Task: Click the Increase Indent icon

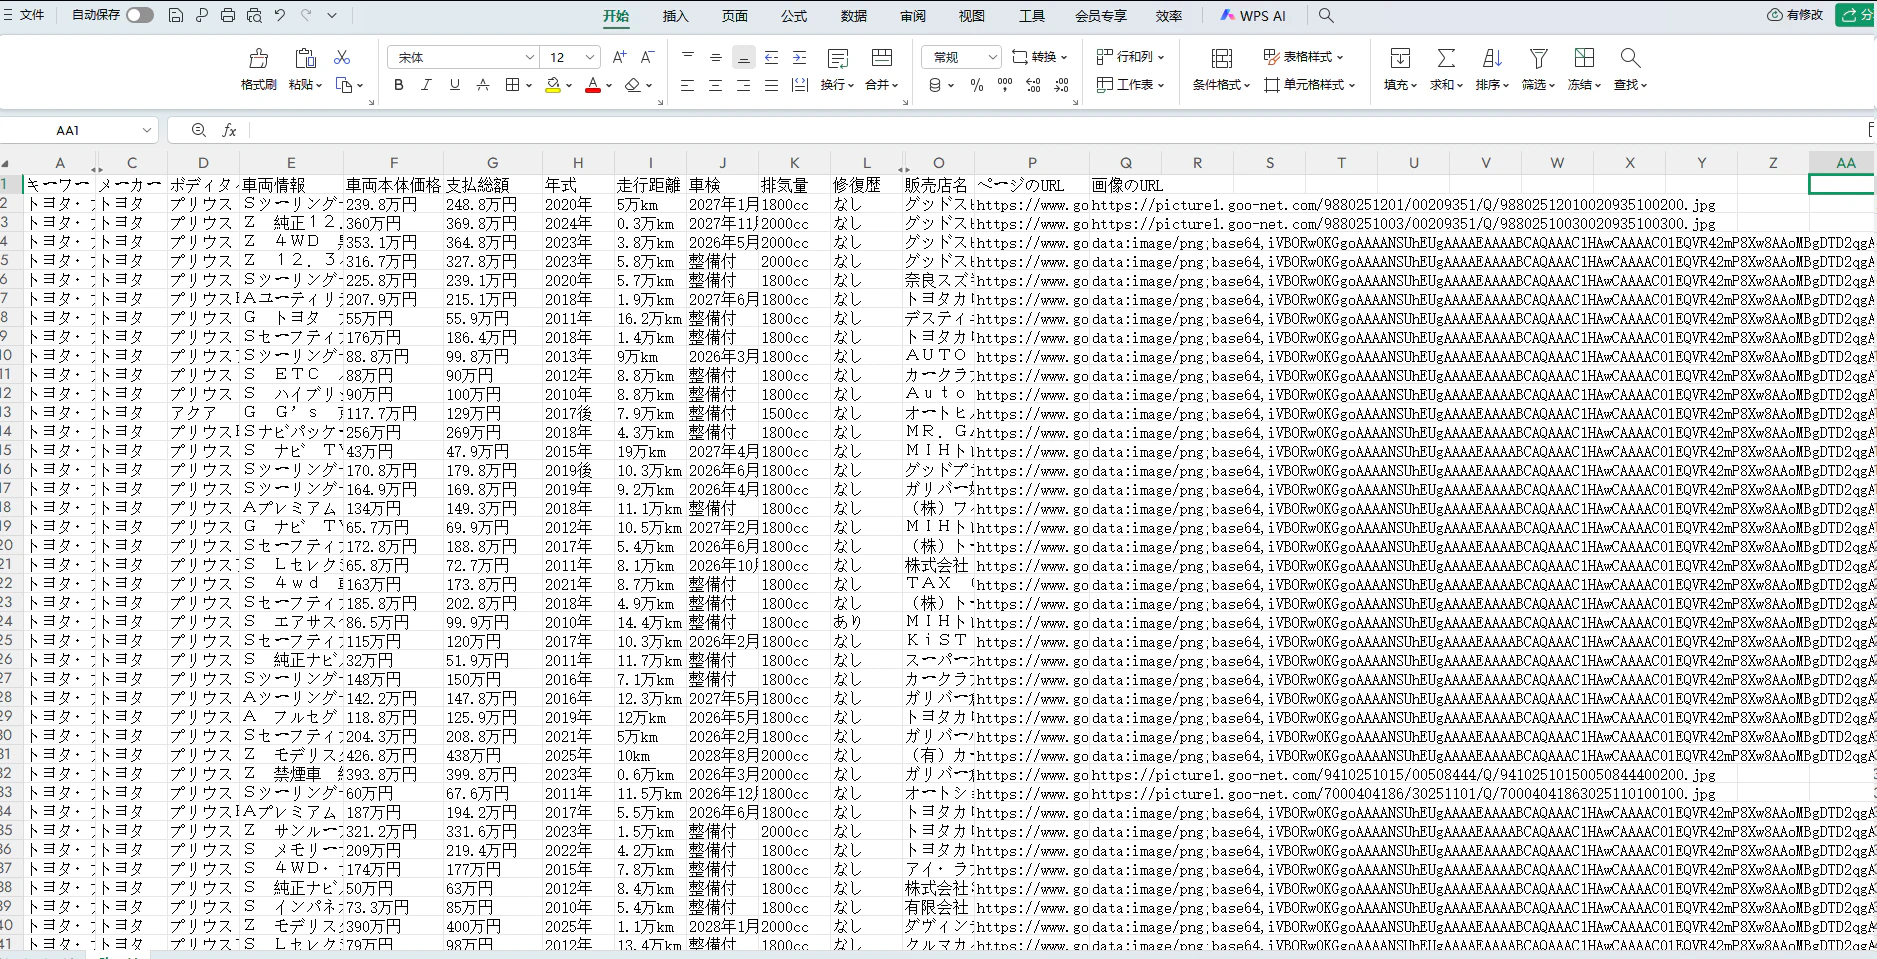Action: (x=799, y=57)
